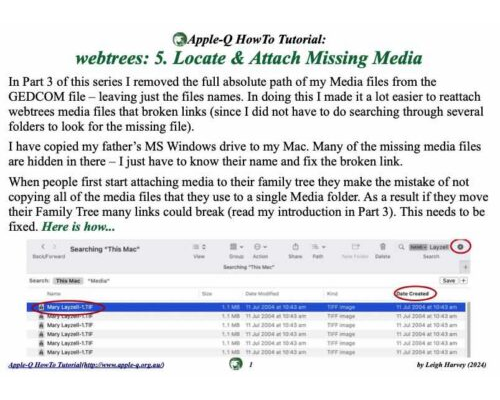Screen dimensions: 500x400
Task: Sort by the Size column header
Action: coord(207,294)
